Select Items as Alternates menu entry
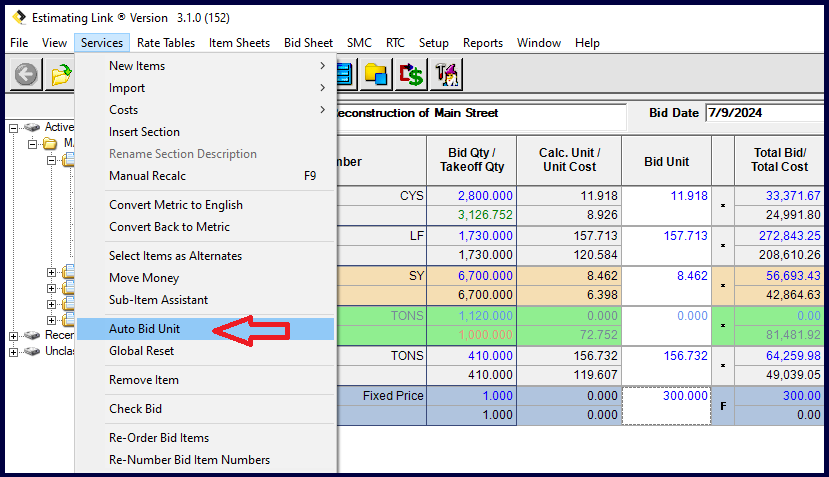Image resolution: width=829 pixels, height=477 pixels. click(x=206, y=255)
